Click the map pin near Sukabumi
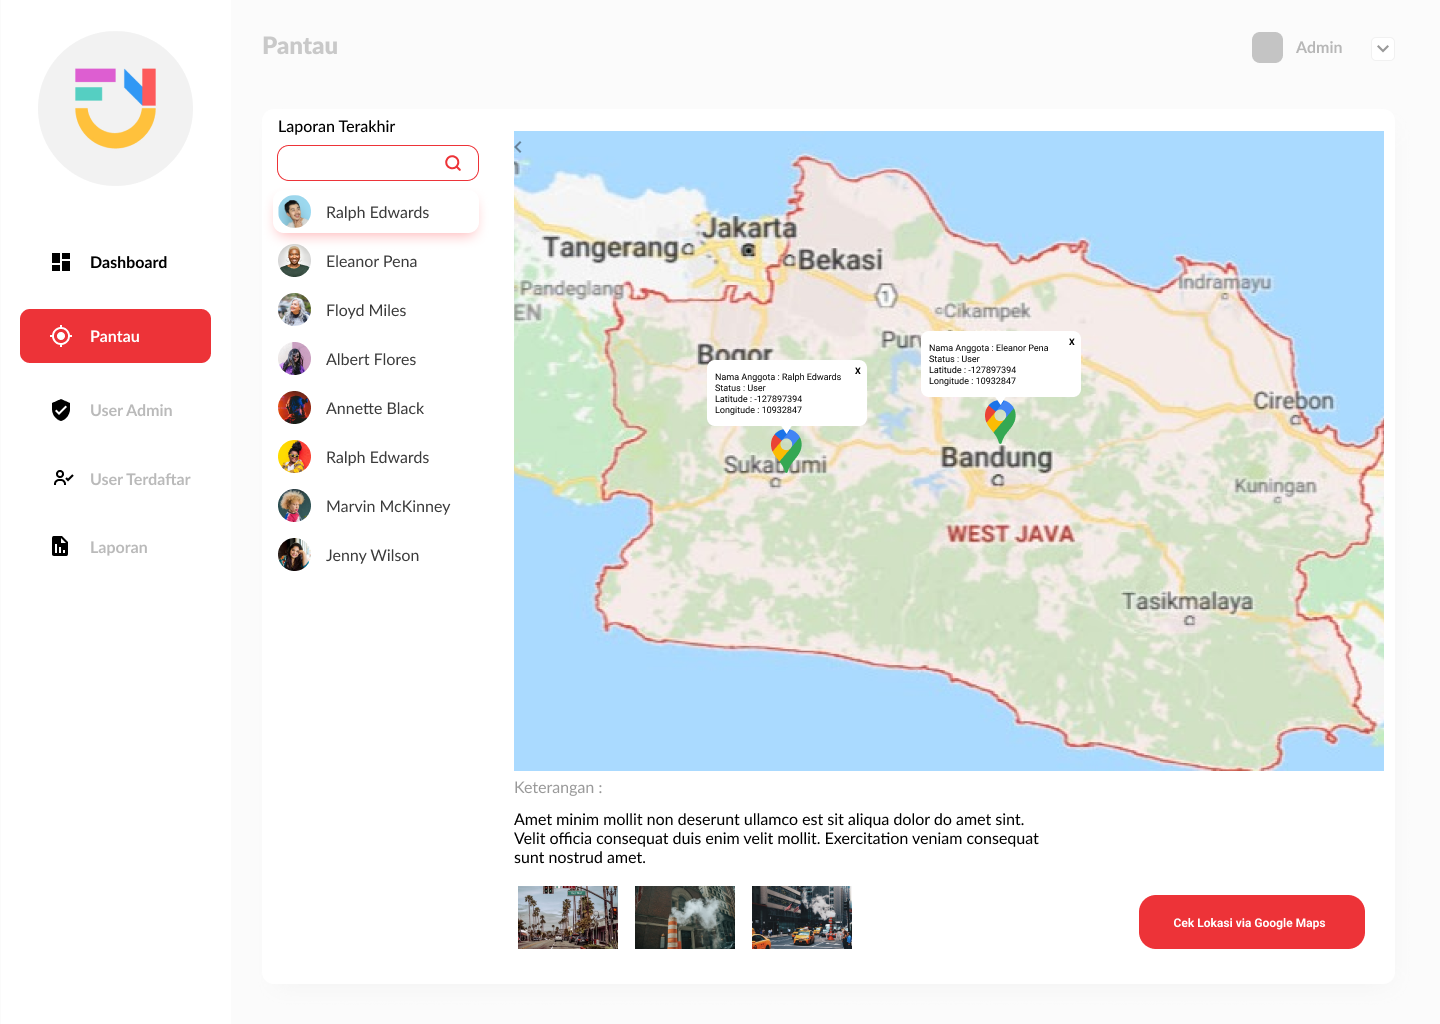The image size is (1440, 1024). (x=786, y=449)
